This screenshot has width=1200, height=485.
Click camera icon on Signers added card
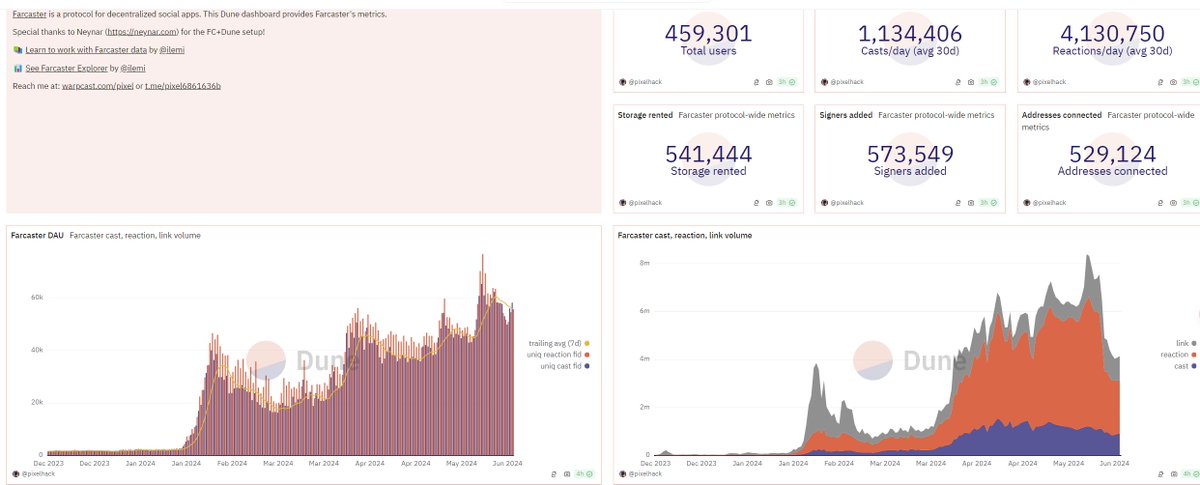pyautogui.click(x=970, y=203)
